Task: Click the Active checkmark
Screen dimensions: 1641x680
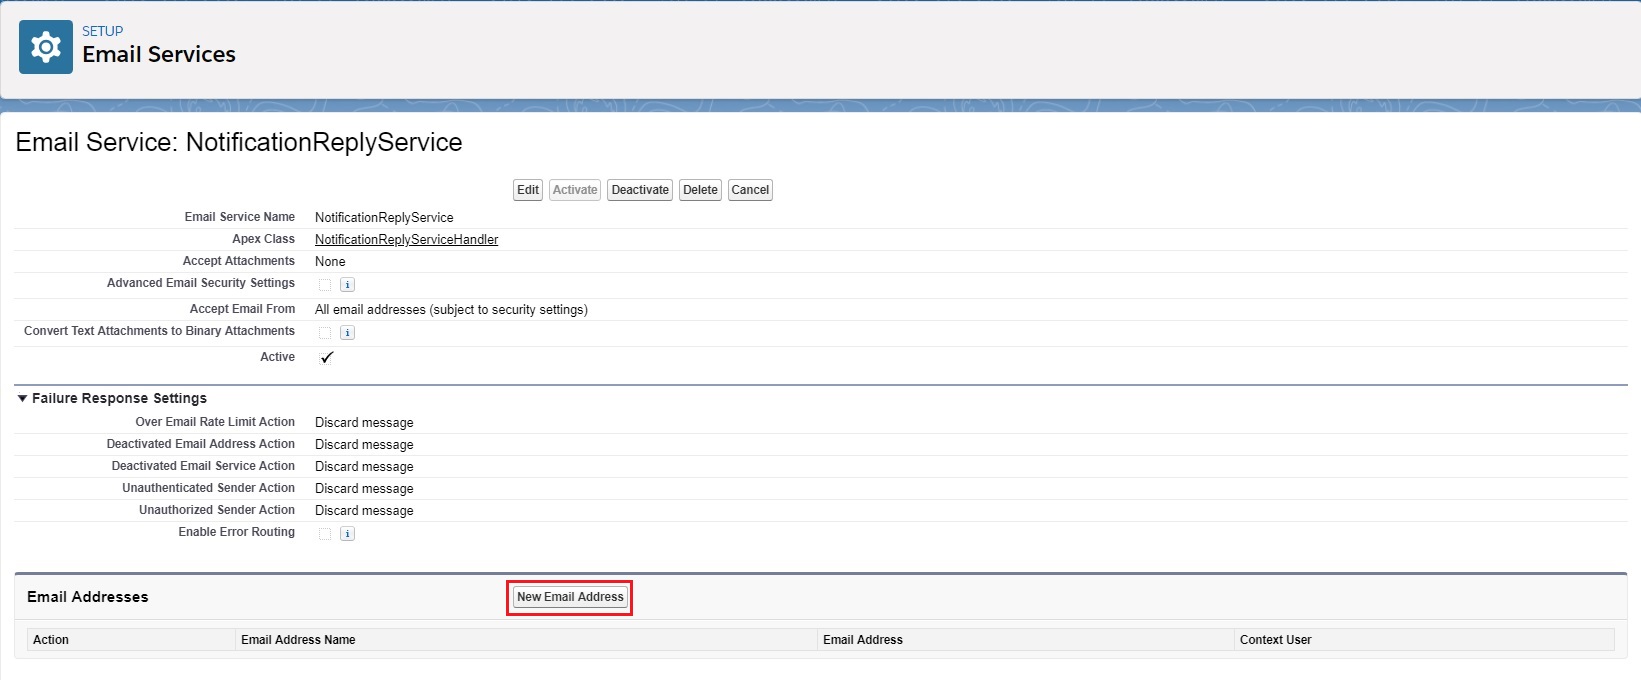Action: tap(326, 358)
